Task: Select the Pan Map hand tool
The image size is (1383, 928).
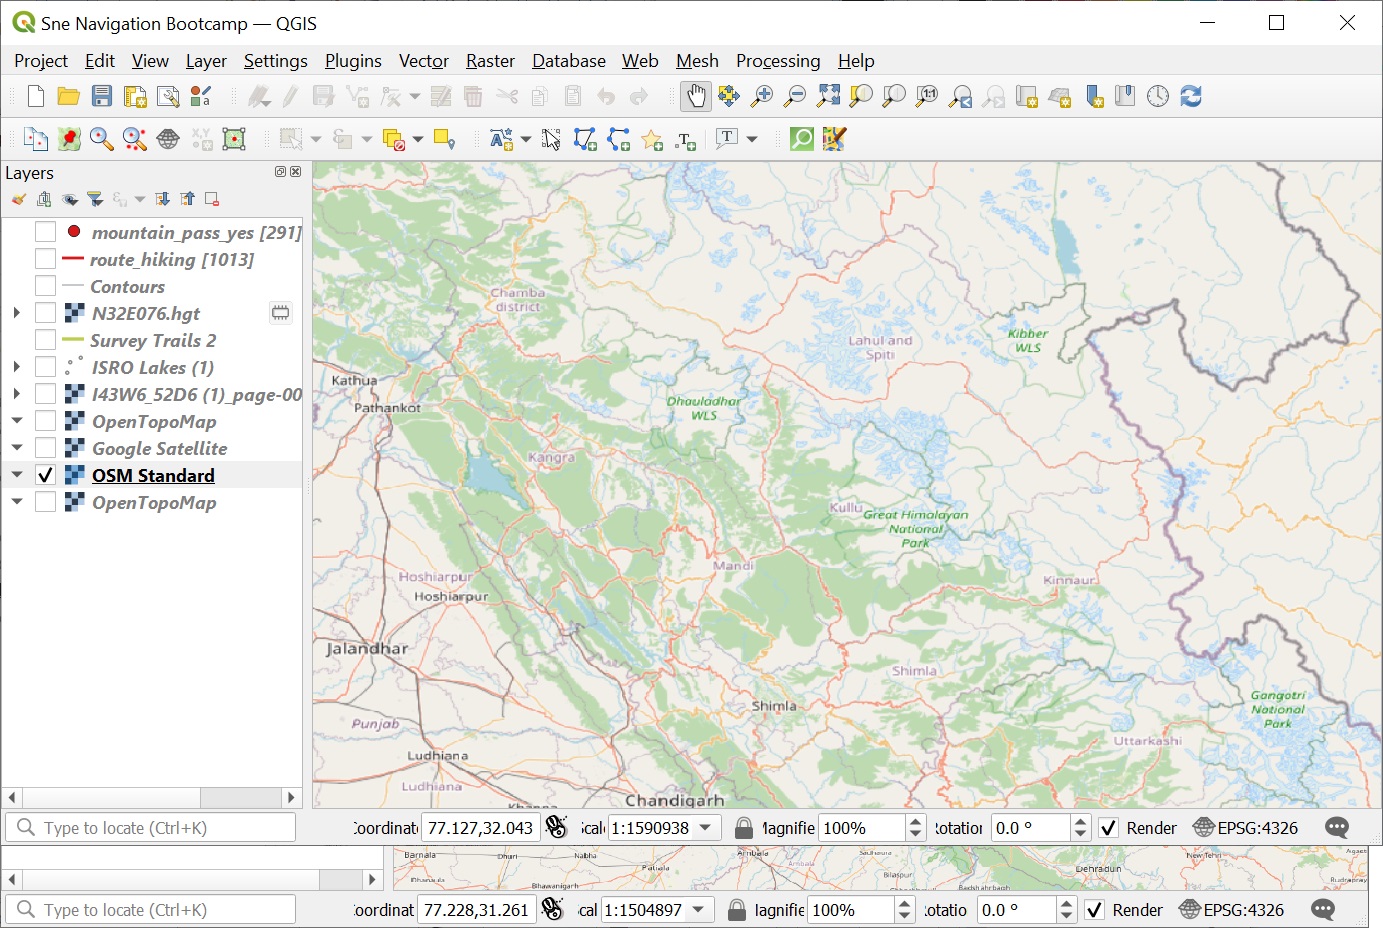Action: pos(695,96)
